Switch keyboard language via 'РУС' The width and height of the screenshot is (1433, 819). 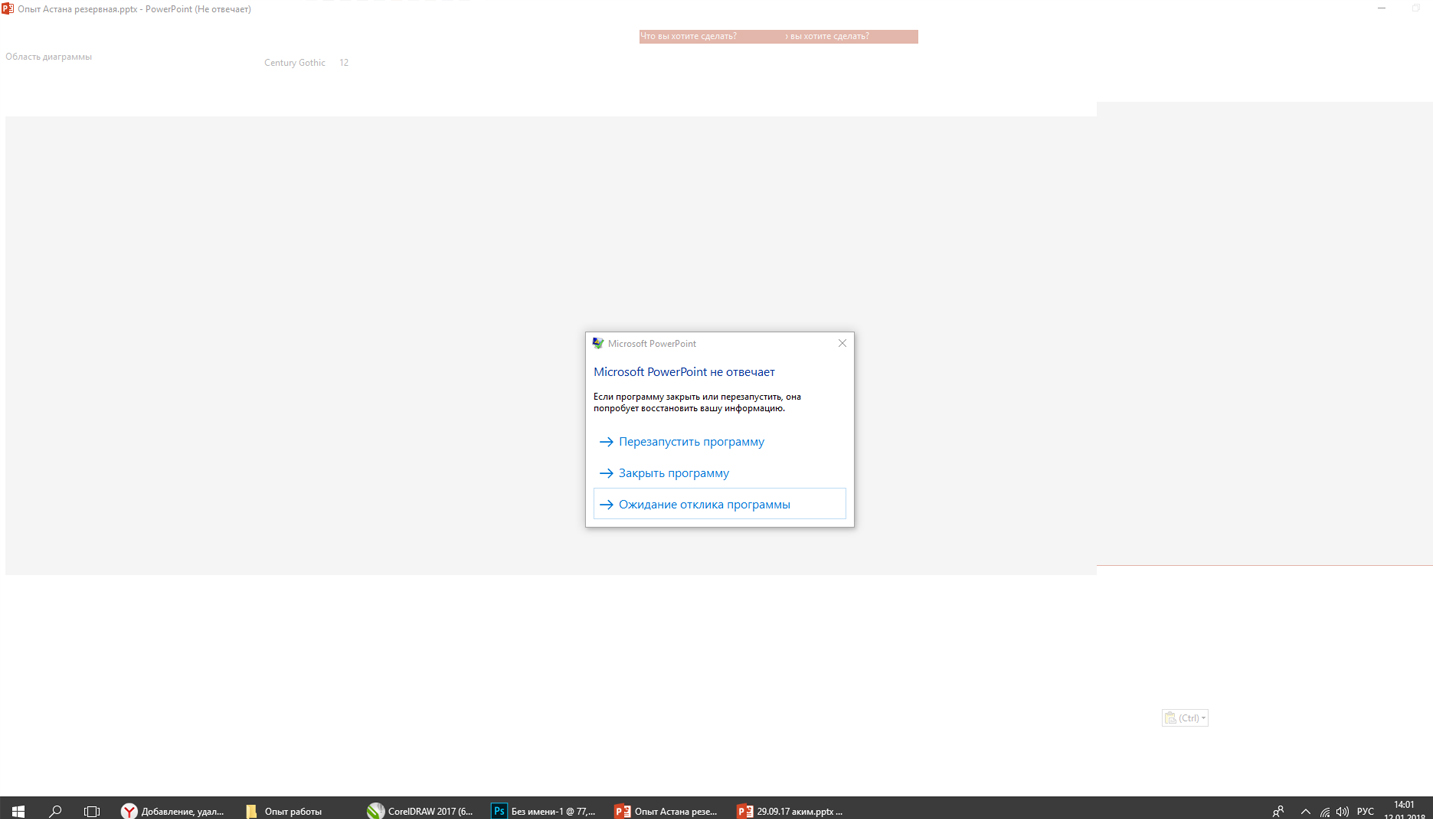pyautogui.click(x=1365, y=811)
